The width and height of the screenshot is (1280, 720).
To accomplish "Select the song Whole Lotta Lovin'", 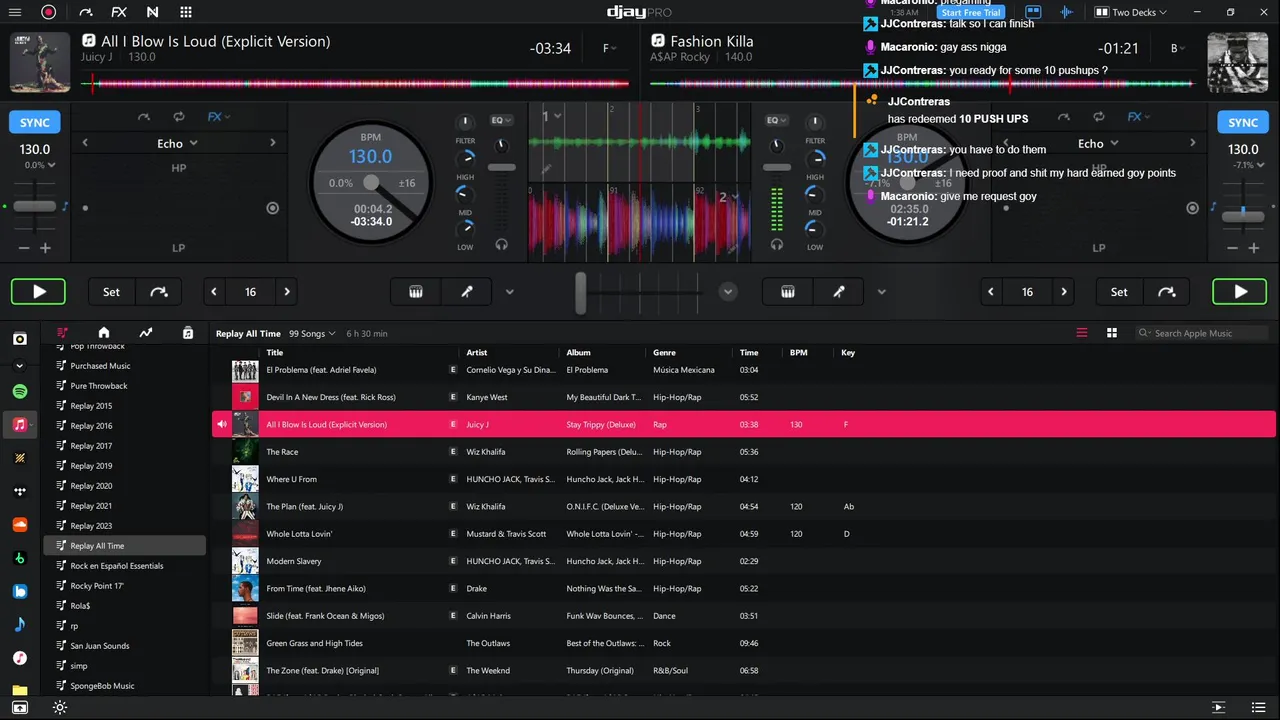I will [744, 534].
